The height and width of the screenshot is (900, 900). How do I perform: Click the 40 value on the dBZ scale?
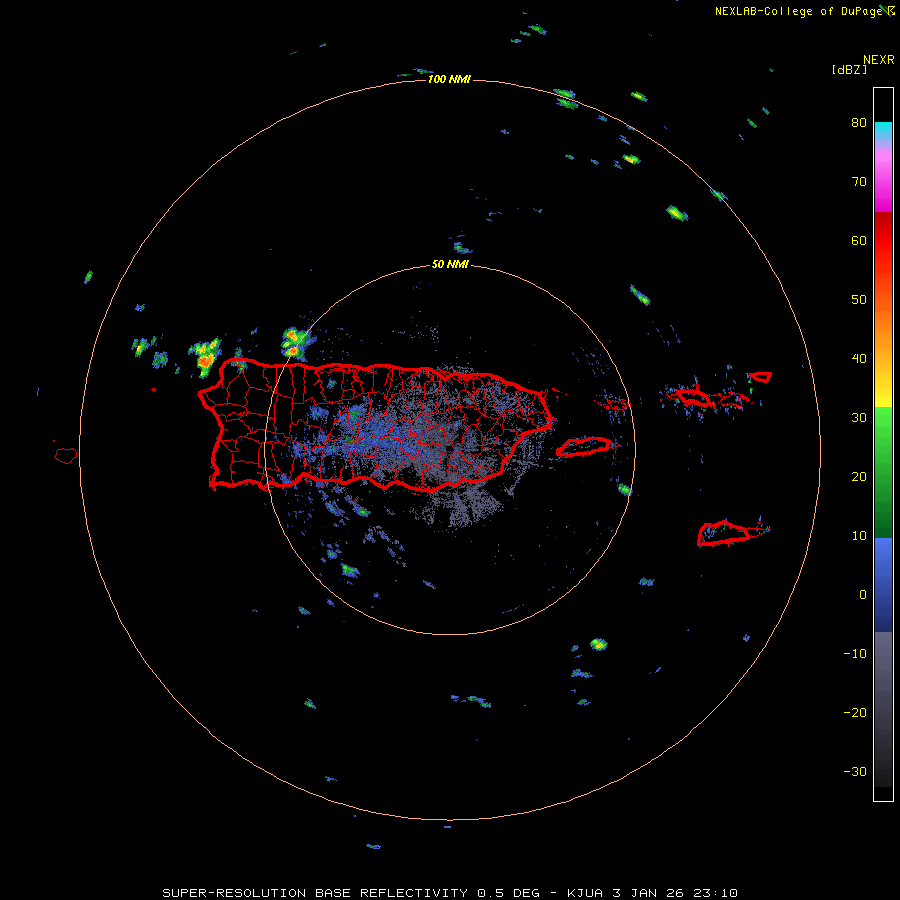tap(859, 359)
